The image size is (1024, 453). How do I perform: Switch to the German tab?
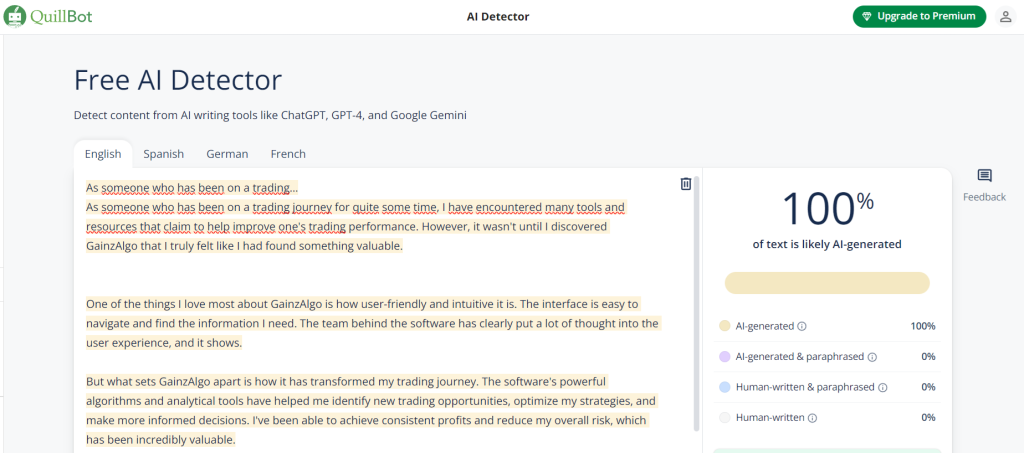[227, 154]
